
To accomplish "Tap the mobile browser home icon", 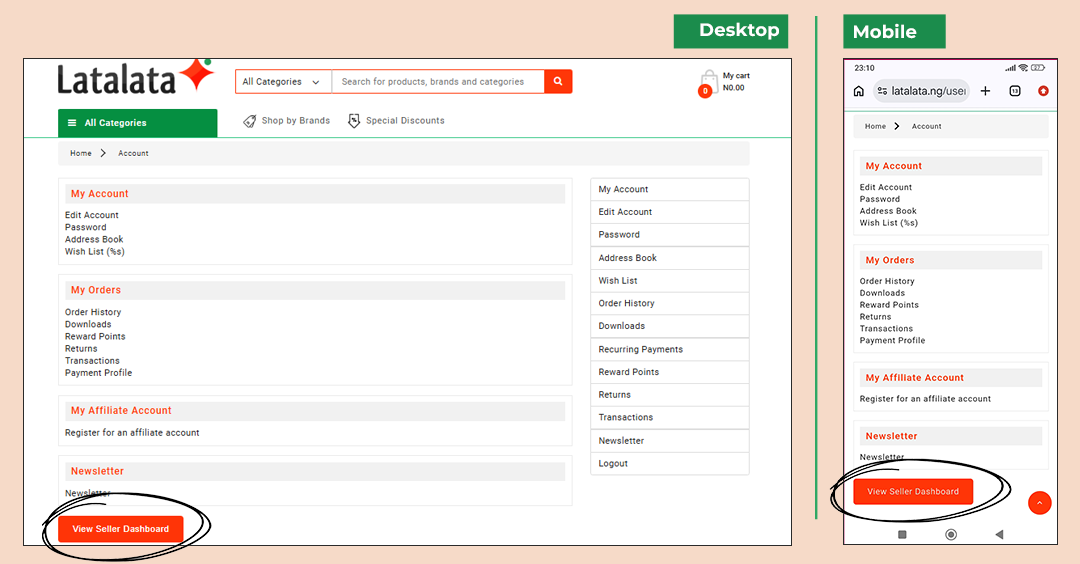I will pyautogui.click(x=858, y=91).
